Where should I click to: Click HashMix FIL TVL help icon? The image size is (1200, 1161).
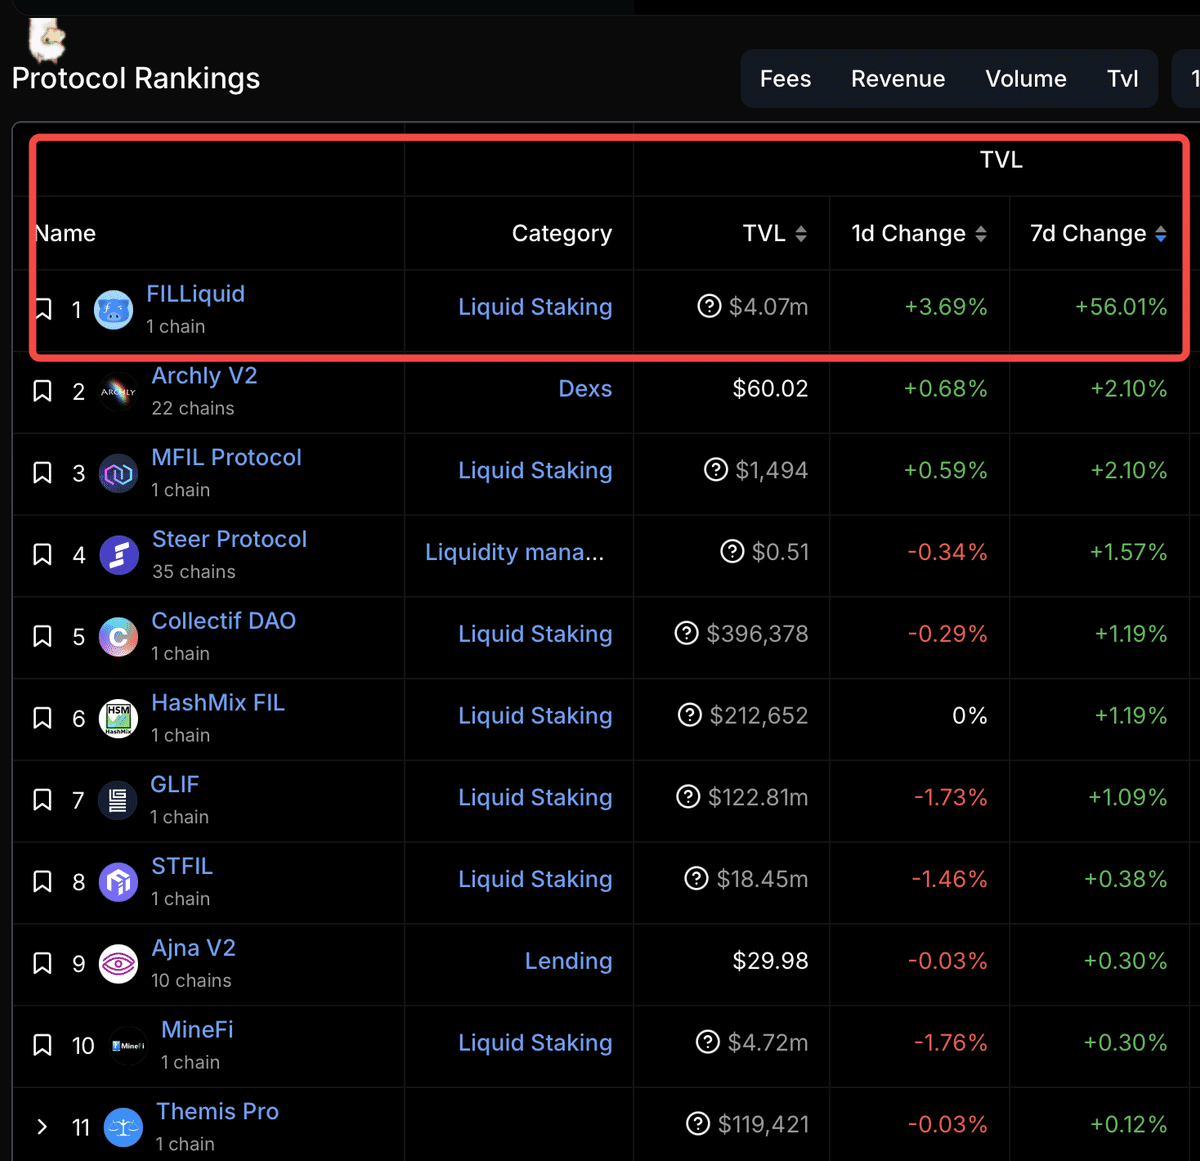690,714
